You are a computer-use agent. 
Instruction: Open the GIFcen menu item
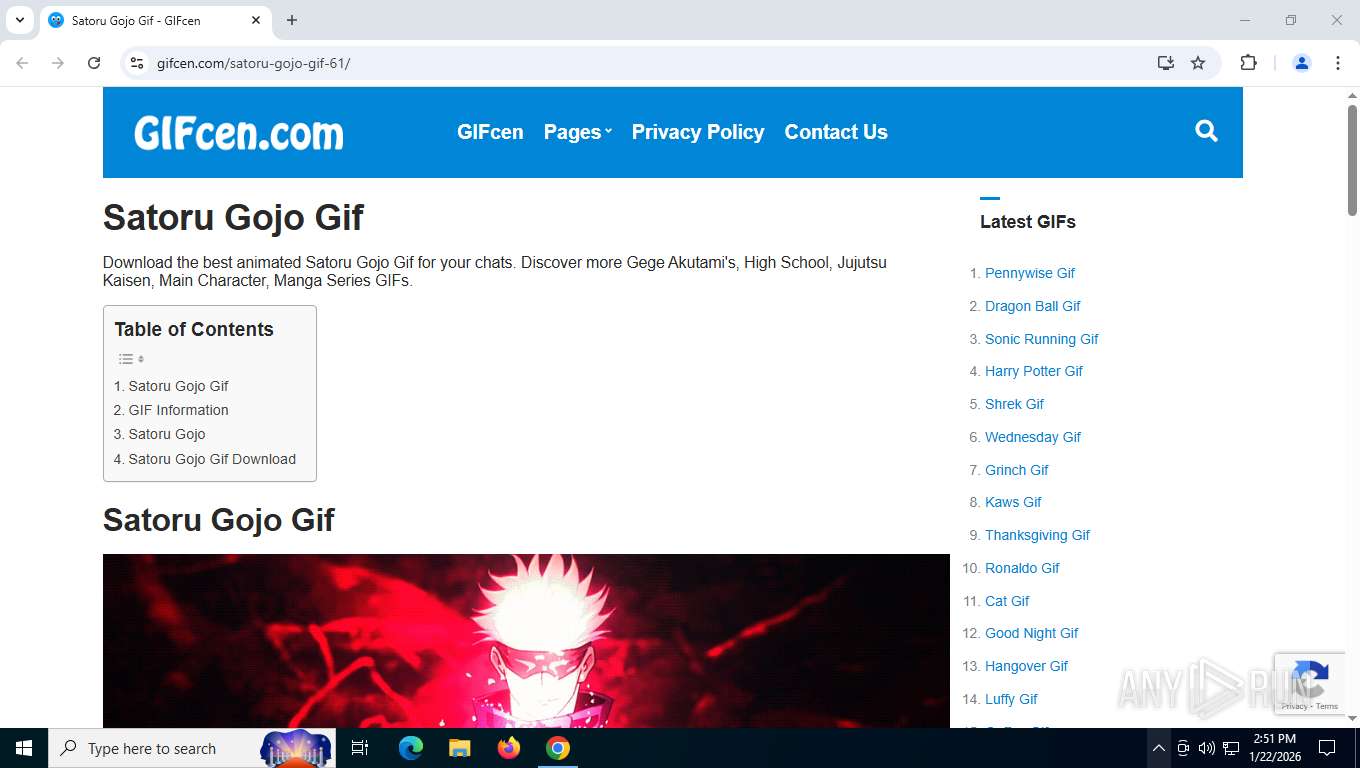tap(490, 132)
